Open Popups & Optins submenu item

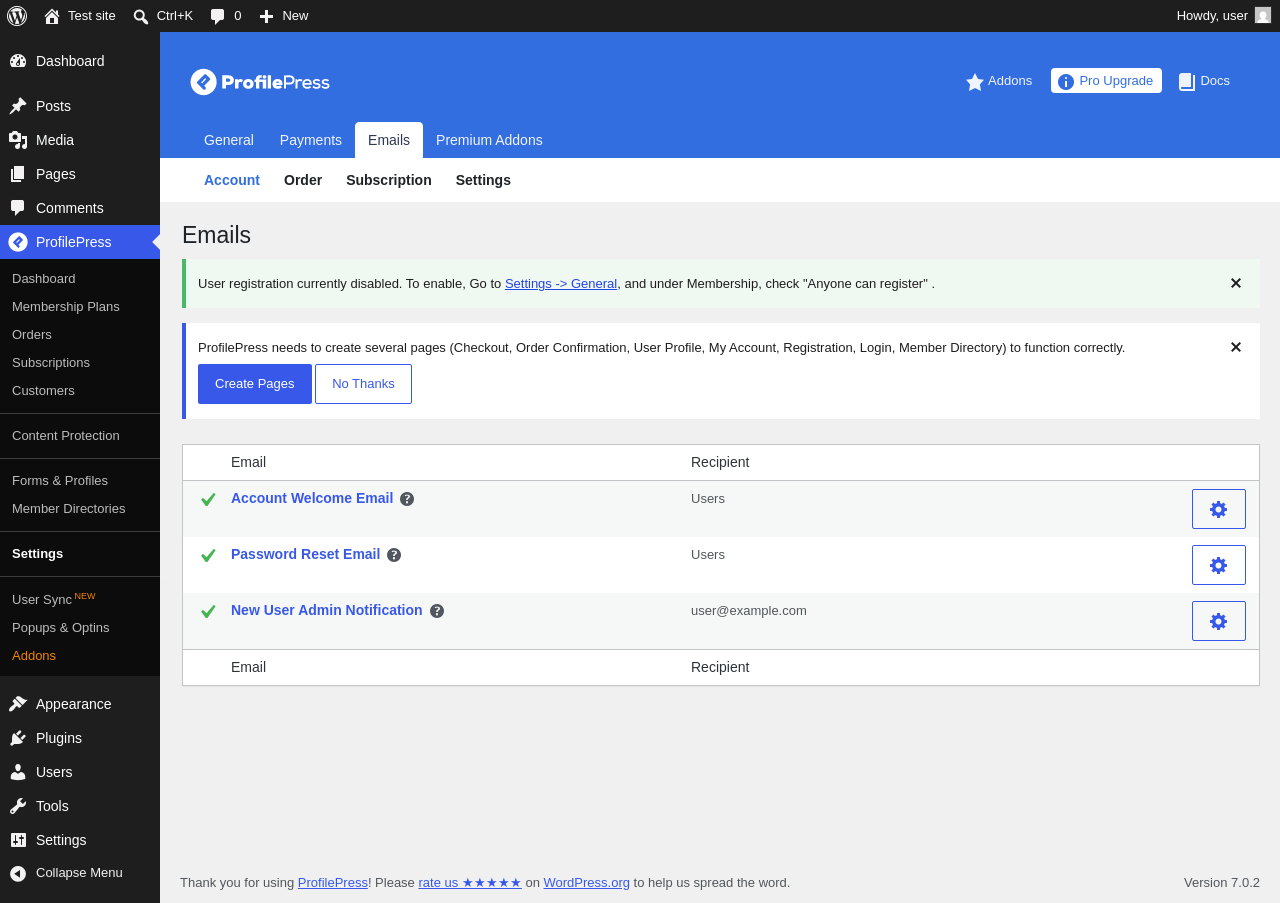point(80,628)
